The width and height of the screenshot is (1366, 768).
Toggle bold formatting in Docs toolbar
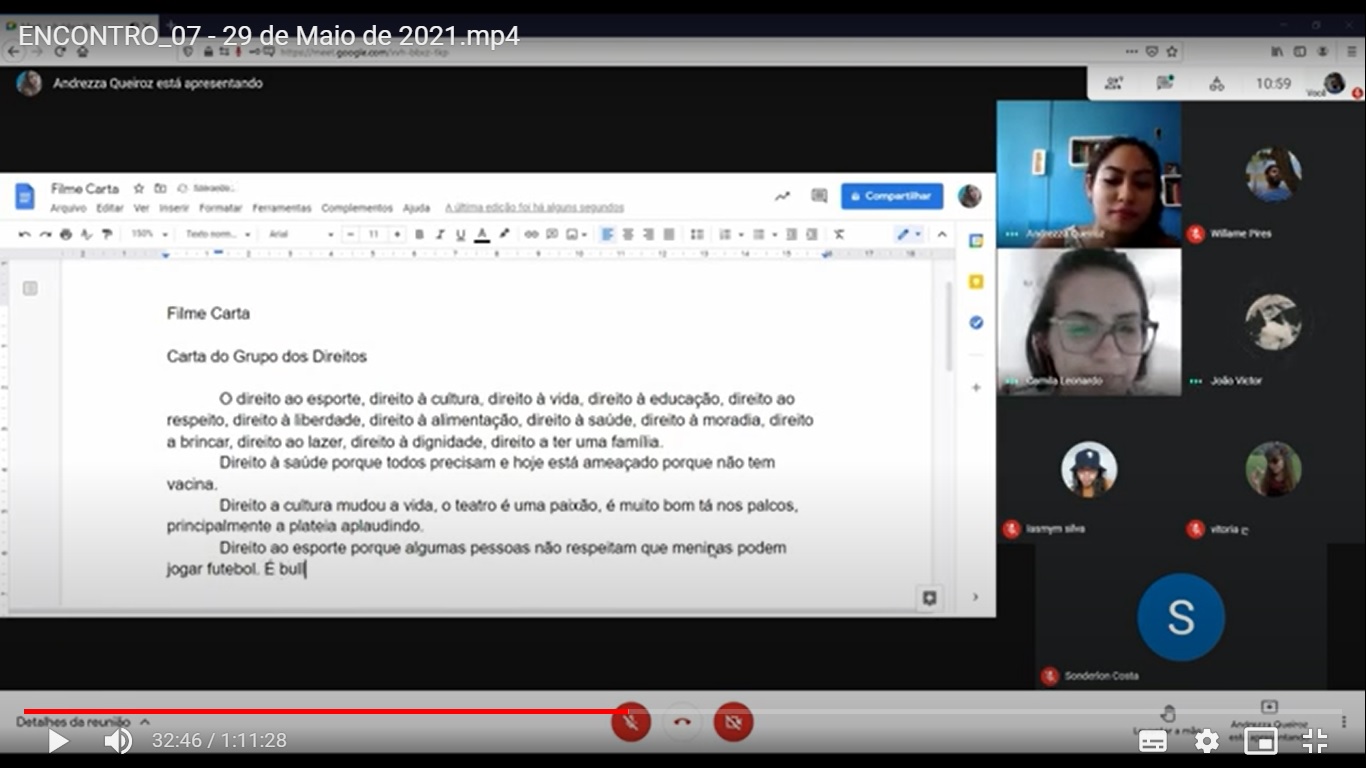coord(419,235)
